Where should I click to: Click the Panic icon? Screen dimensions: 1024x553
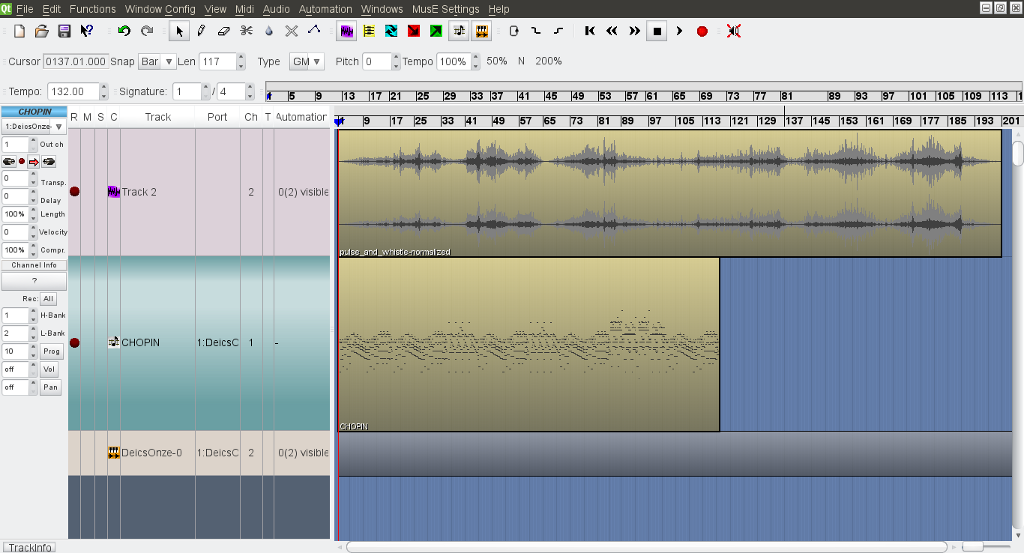click(733, 31)
